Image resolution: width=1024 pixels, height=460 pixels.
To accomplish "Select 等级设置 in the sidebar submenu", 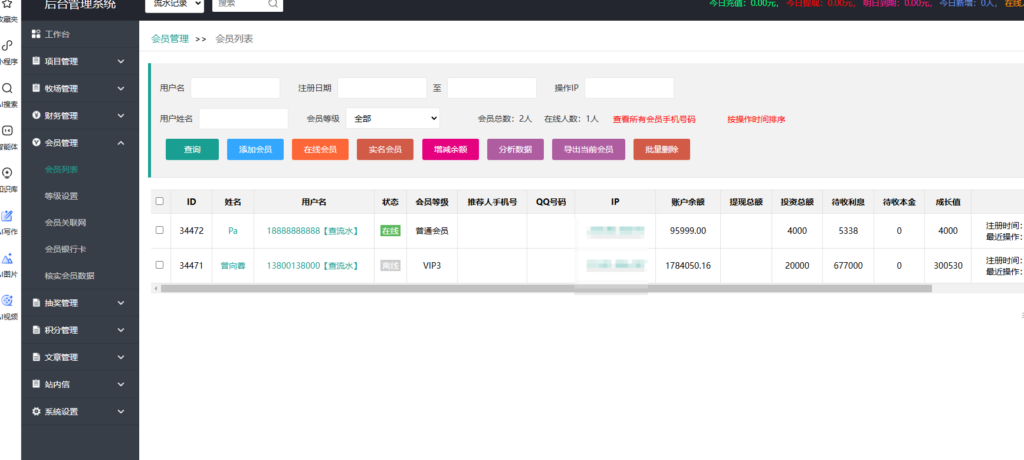I will [61, 196].
